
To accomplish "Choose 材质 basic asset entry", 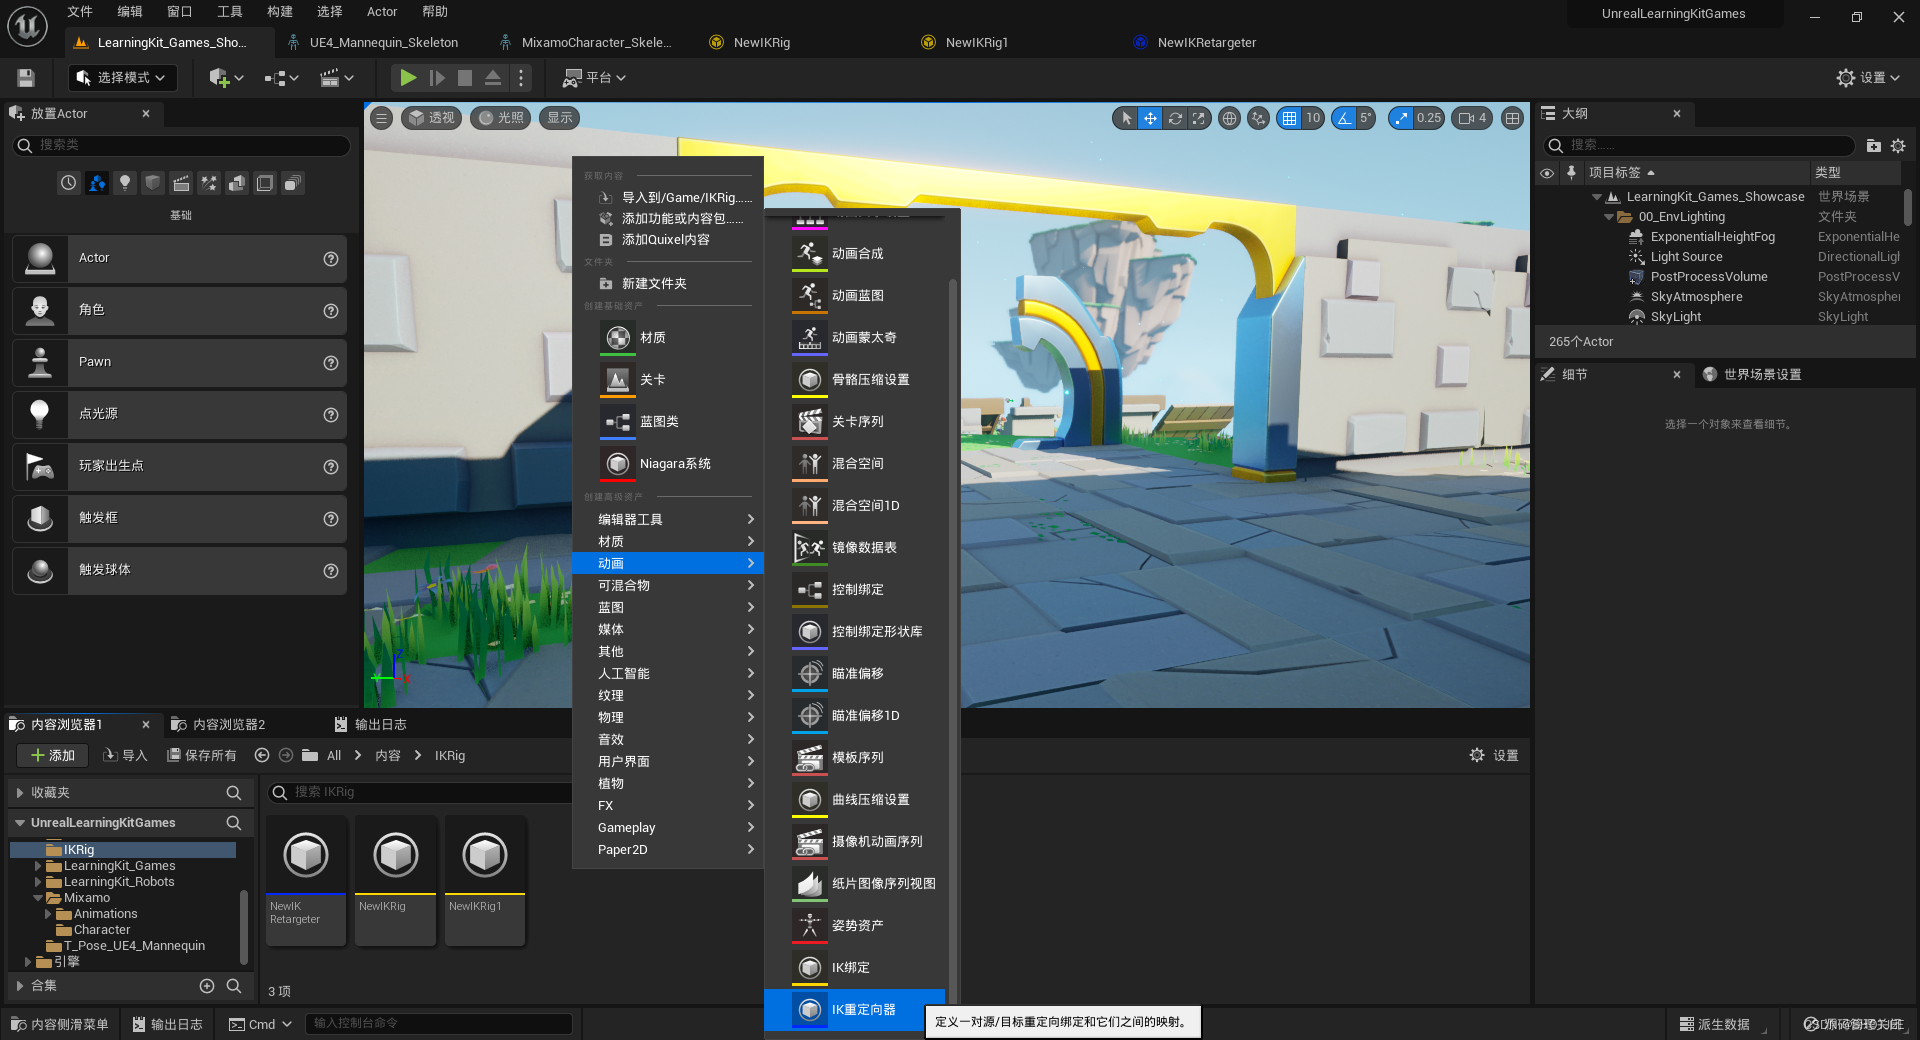I will click(668, 338).
